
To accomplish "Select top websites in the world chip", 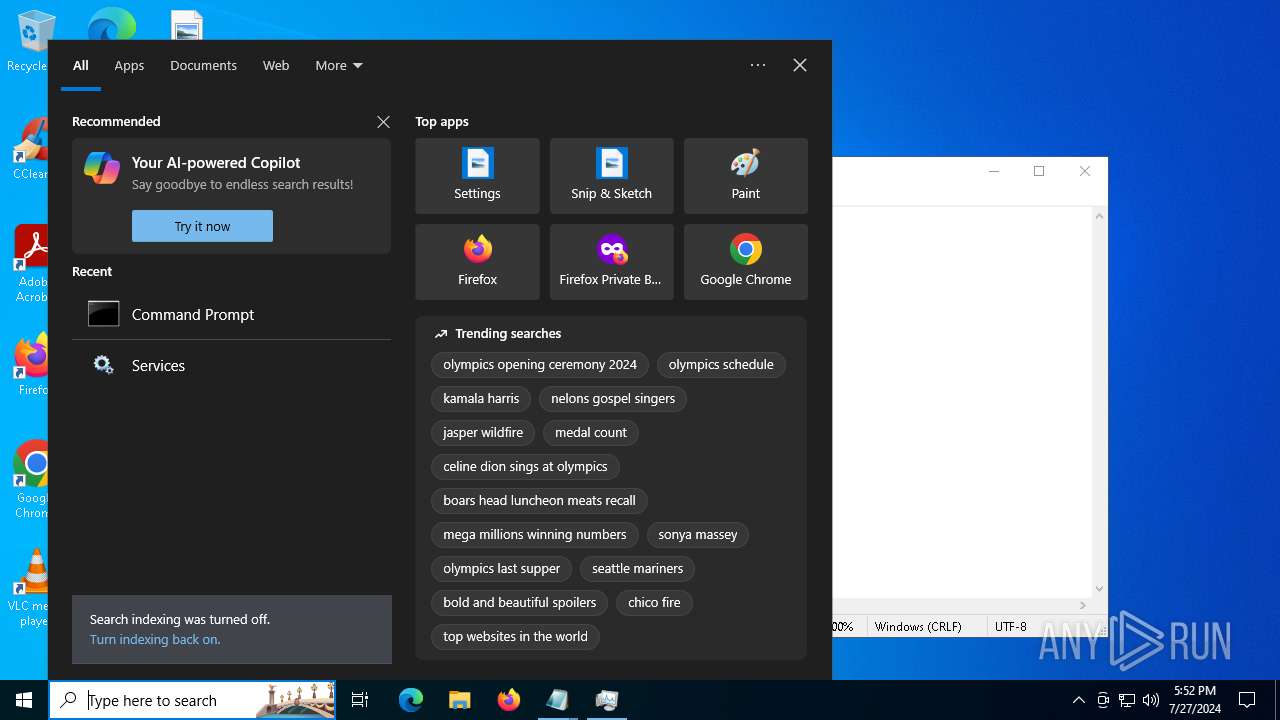I will (x=515, y=637).
